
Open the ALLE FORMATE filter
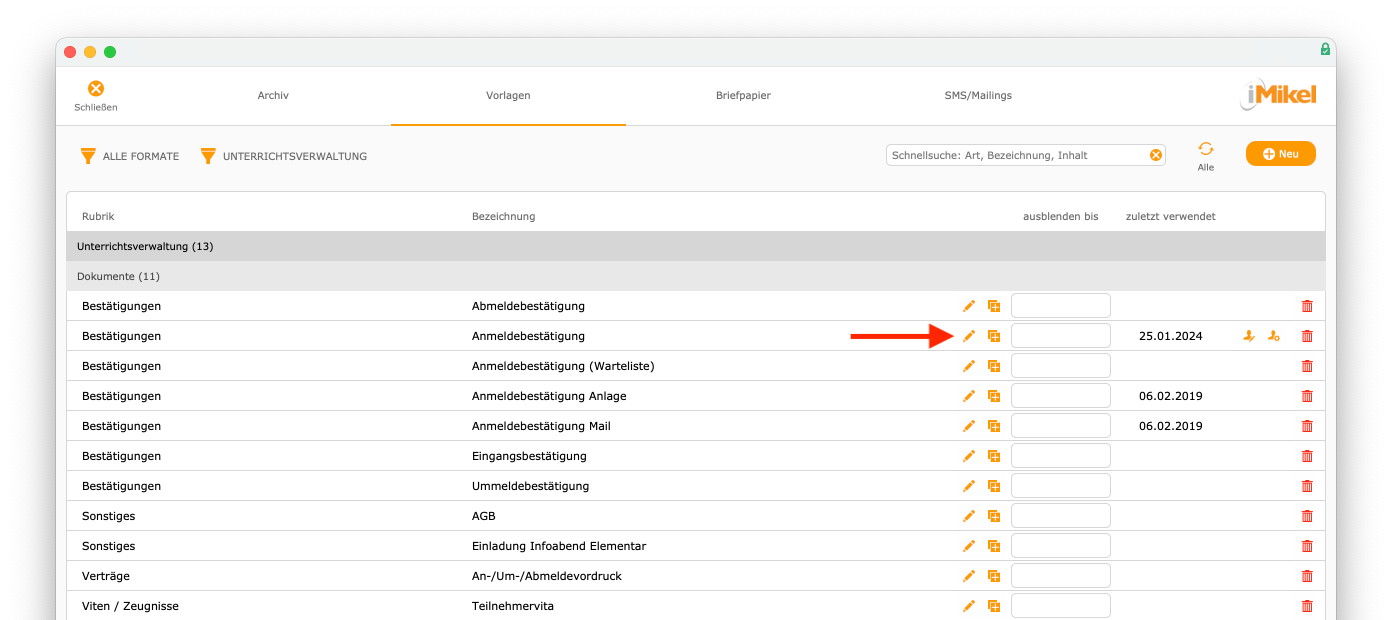[130, 156]
